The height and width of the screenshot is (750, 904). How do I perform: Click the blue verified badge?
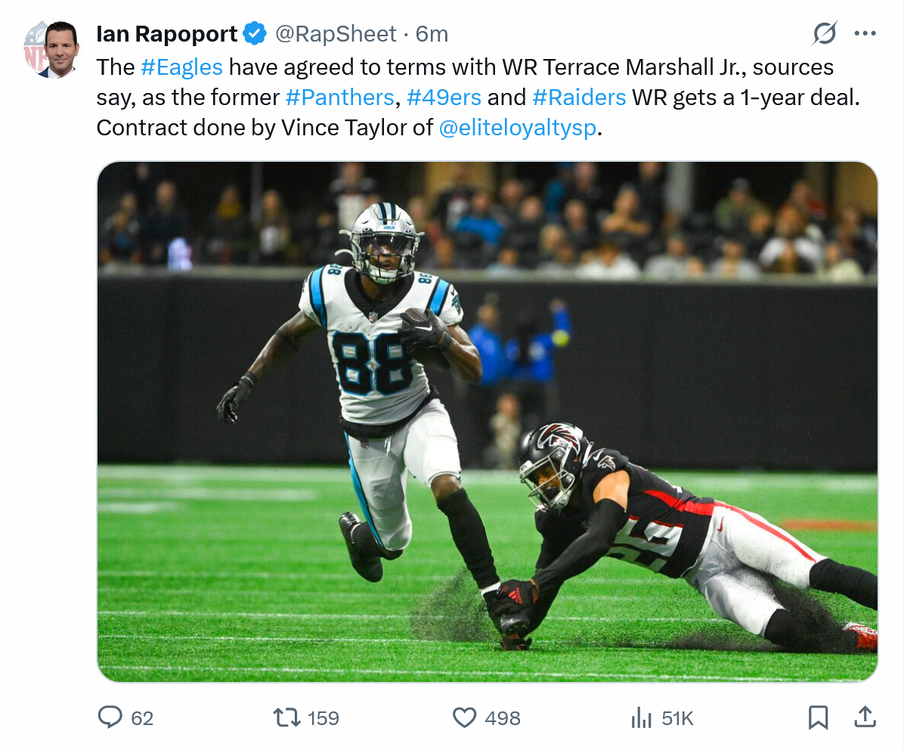click(254, 33)
